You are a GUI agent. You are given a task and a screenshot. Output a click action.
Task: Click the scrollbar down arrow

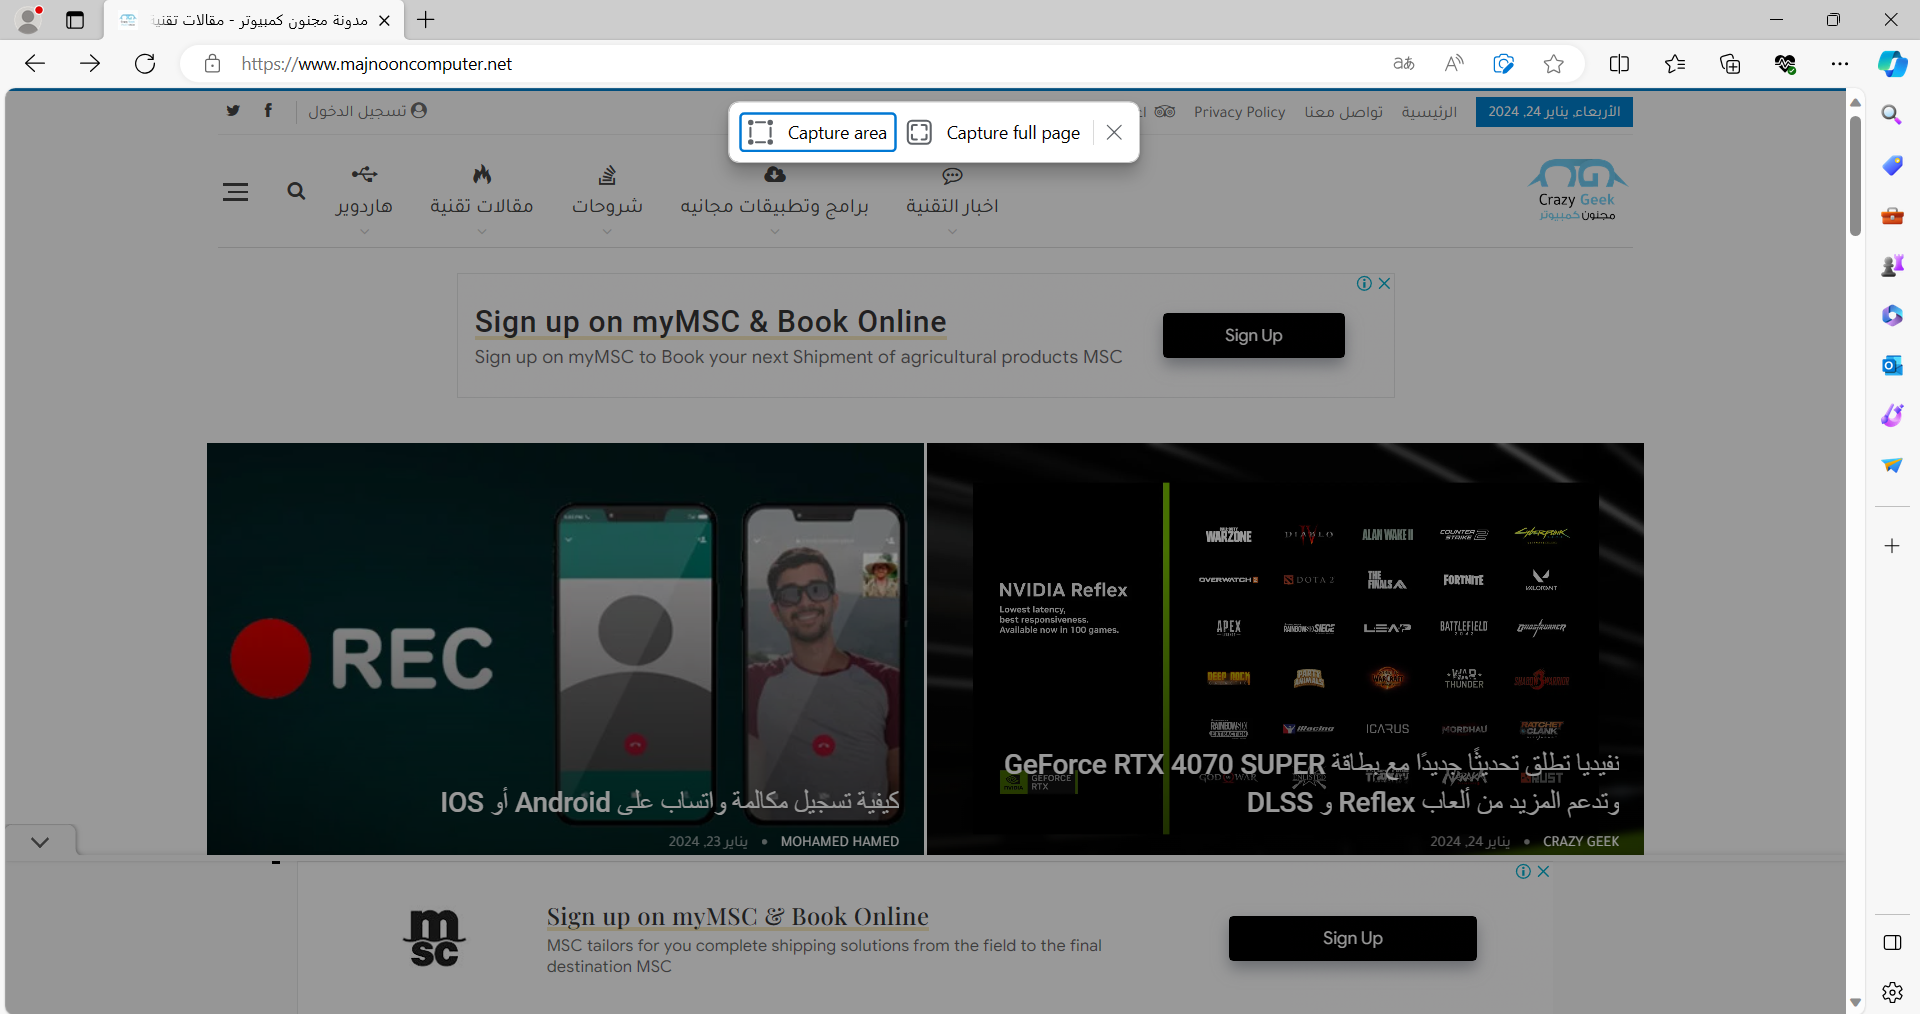1856,1002
